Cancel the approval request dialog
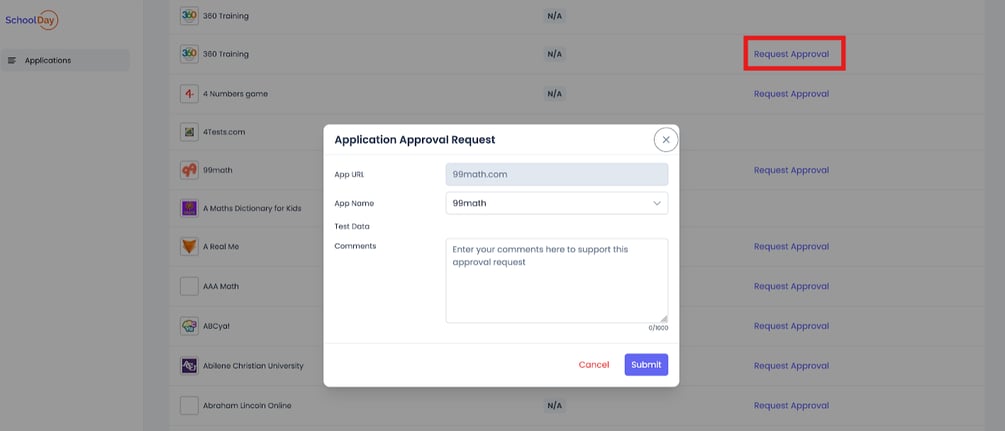 [594, 365]
